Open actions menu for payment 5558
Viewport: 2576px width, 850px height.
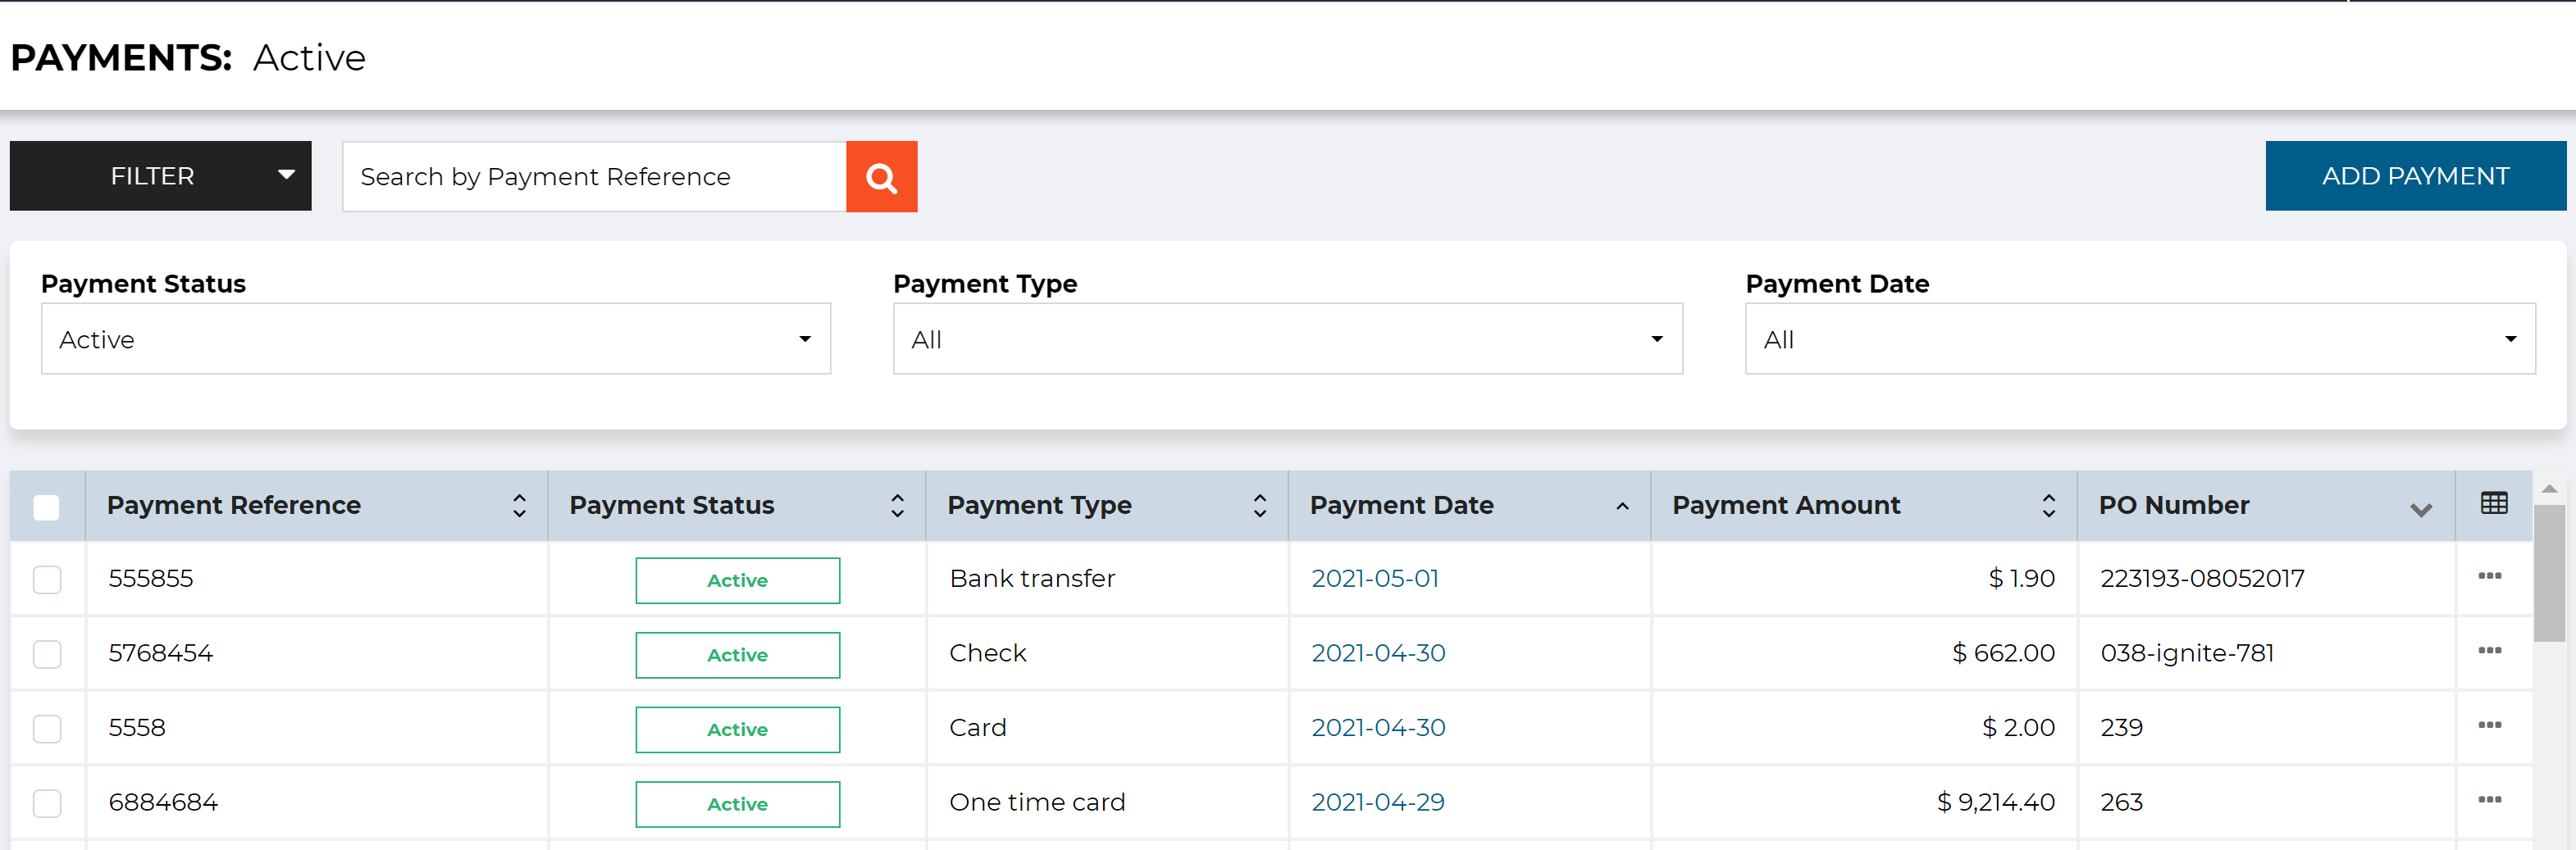[x=2489, y=725]
